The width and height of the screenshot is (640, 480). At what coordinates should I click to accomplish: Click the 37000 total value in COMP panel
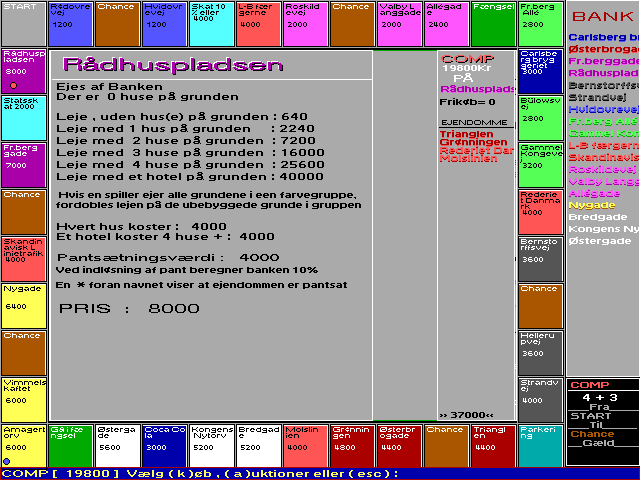coord(467,415)
